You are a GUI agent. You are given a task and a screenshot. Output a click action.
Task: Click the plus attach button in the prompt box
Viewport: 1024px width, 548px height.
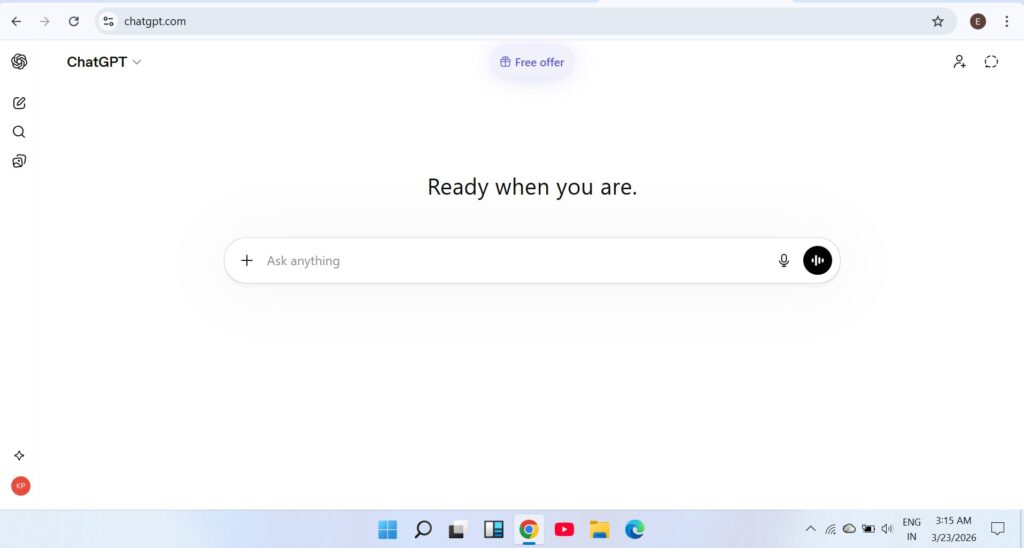coord(247,261)
